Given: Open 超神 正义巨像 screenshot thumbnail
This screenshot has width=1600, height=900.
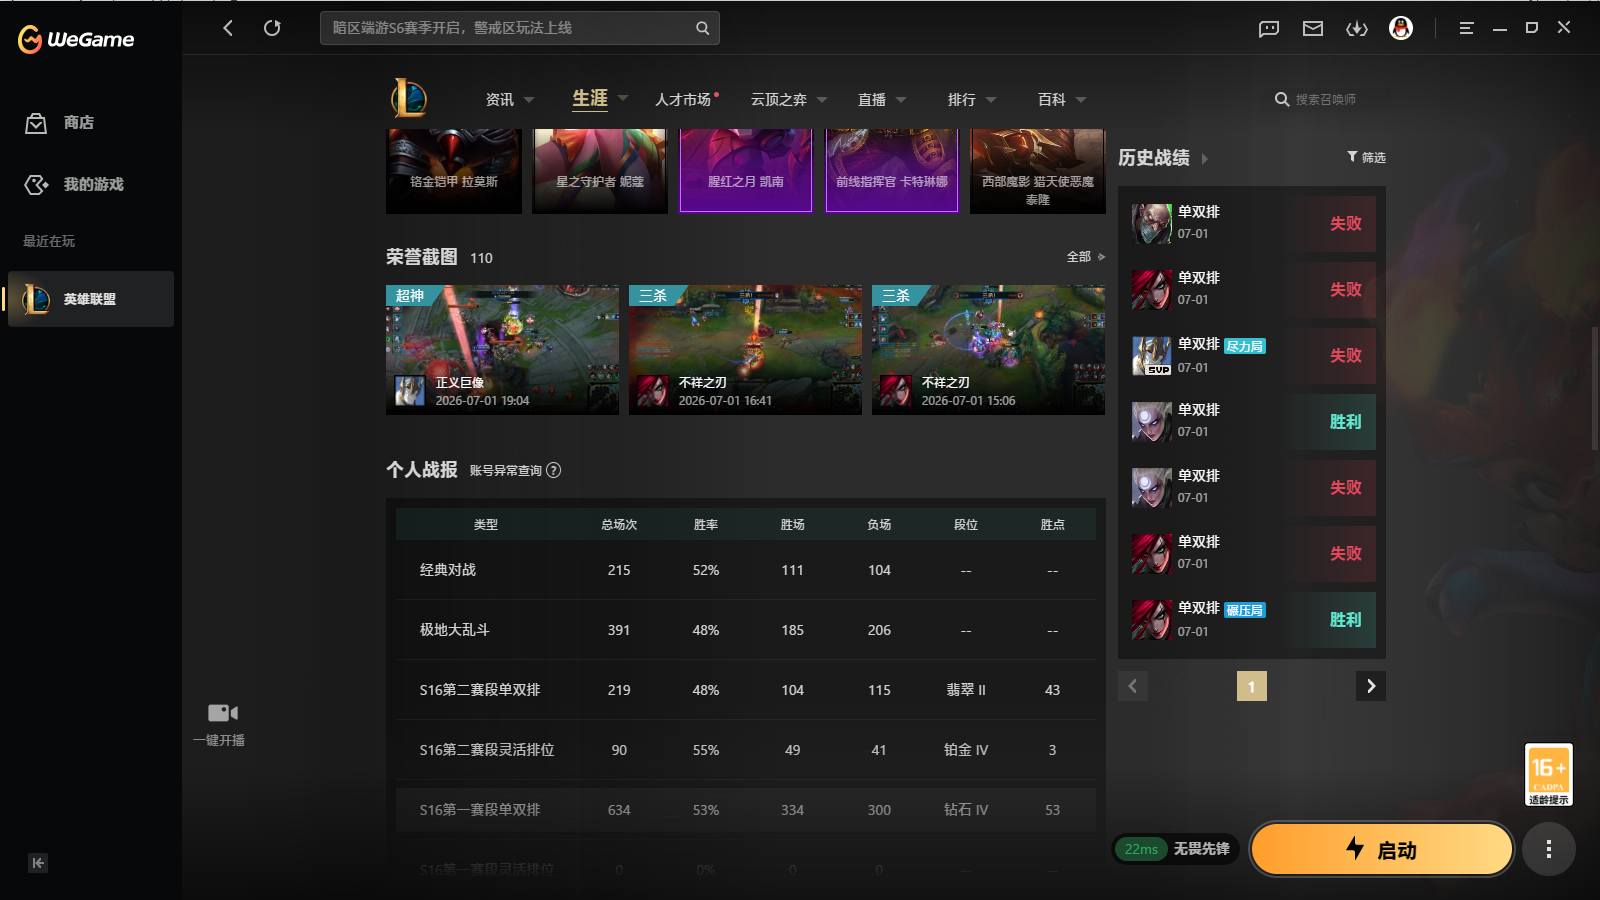Looking at the screenshot, I should coord(502,350).
